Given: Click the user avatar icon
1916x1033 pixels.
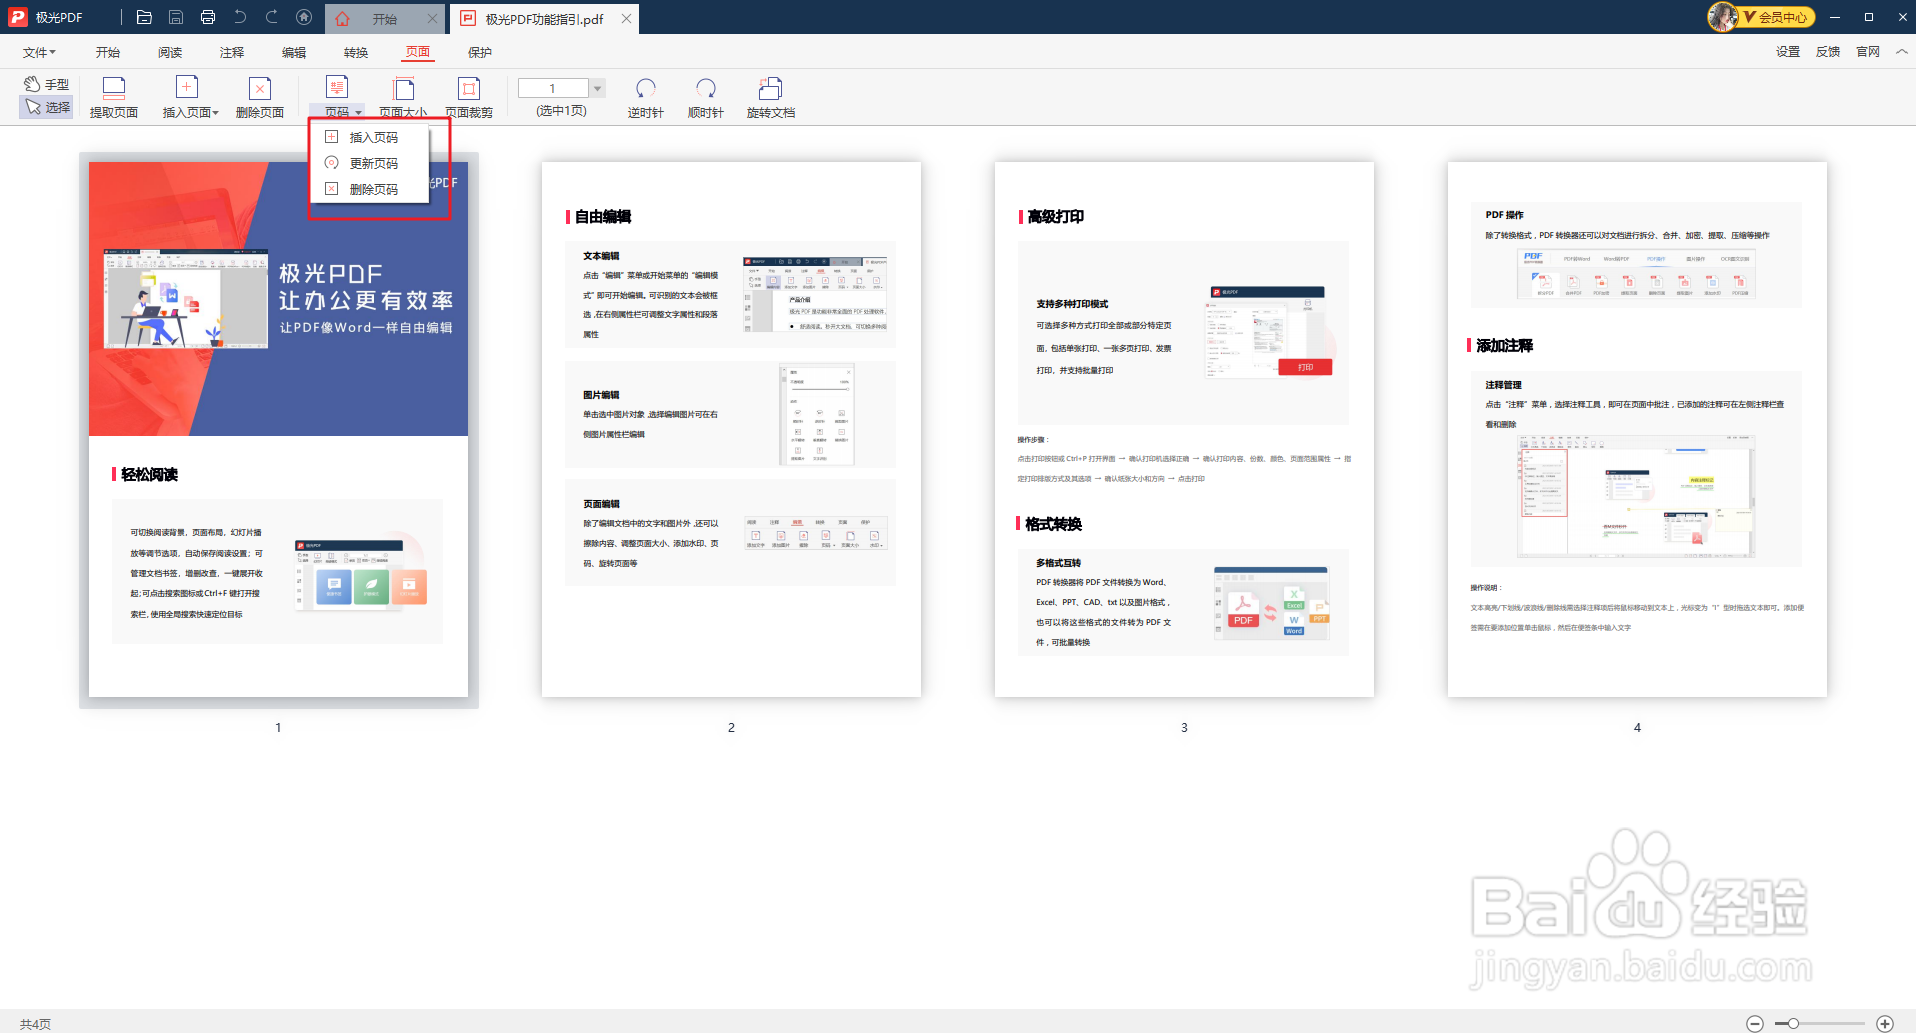Looking at the screenshot, I should click(x=1723, y=17).
